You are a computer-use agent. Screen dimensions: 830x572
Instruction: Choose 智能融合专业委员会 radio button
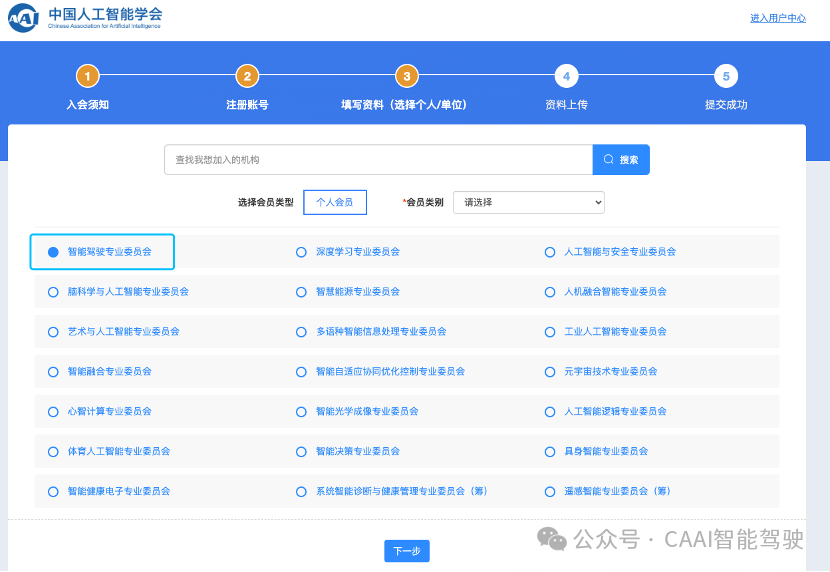pyautogui.click(x=53, y=372)
